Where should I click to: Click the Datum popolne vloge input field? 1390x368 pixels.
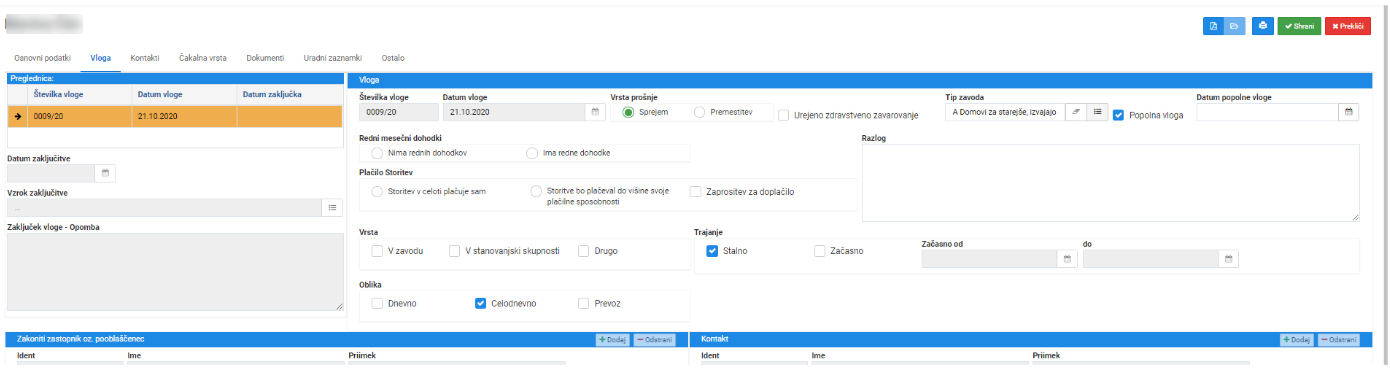[1267, 112]
